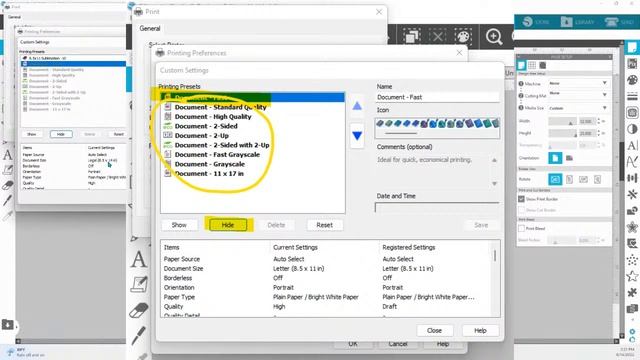The width and height of the screenshot is (640, 360).
Task: Open the half-circle Image Effects icon
Action: click(632, 129)
